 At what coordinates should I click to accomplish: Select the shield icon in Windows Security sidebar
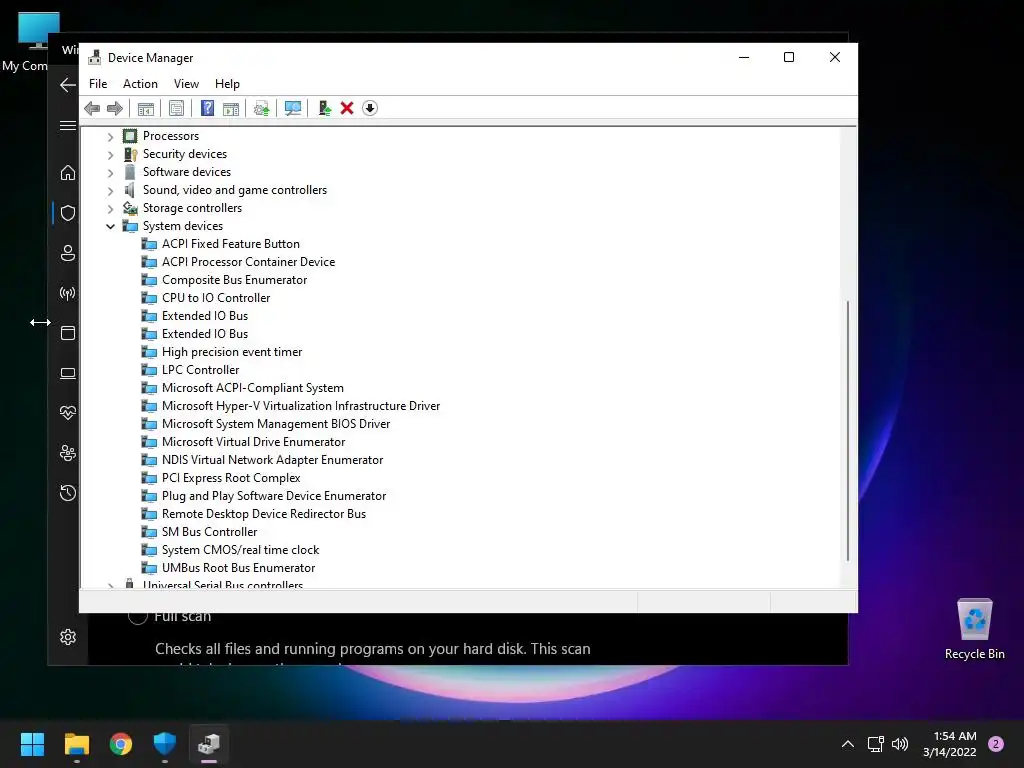coord(68,213)
